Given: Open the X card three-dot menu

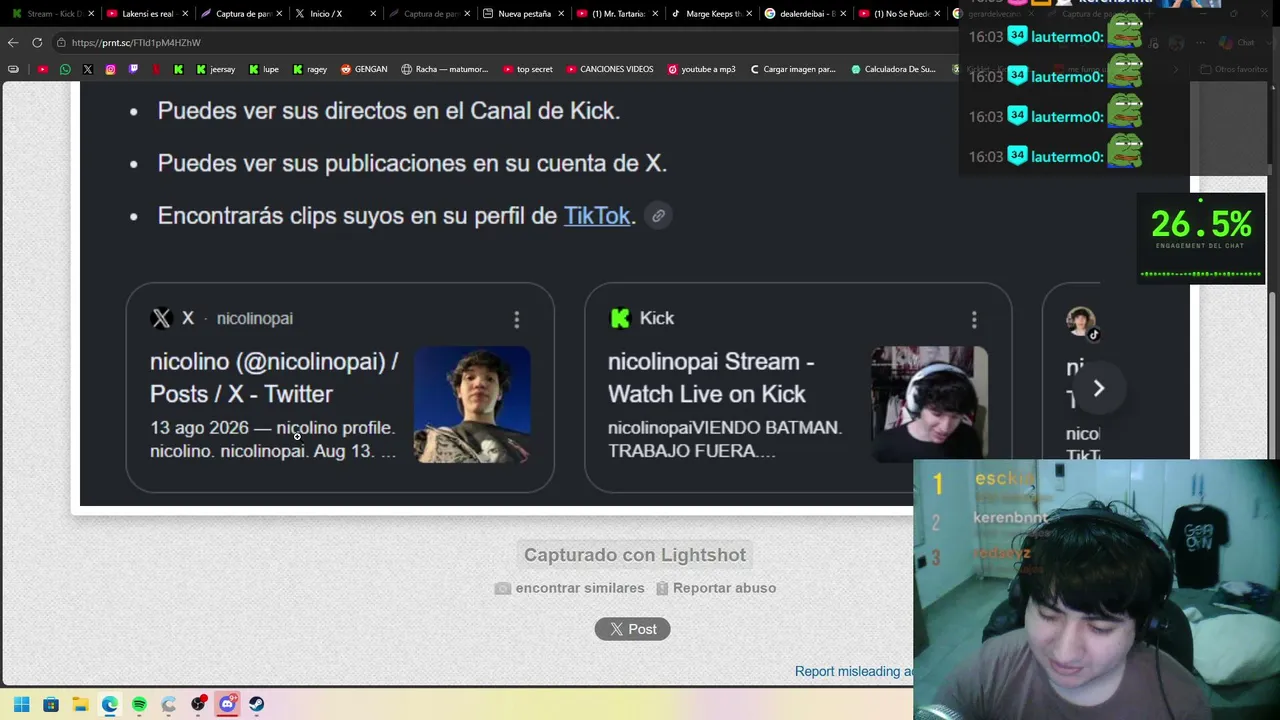Looking at the screenshot, I should click(x=517, y=319).
